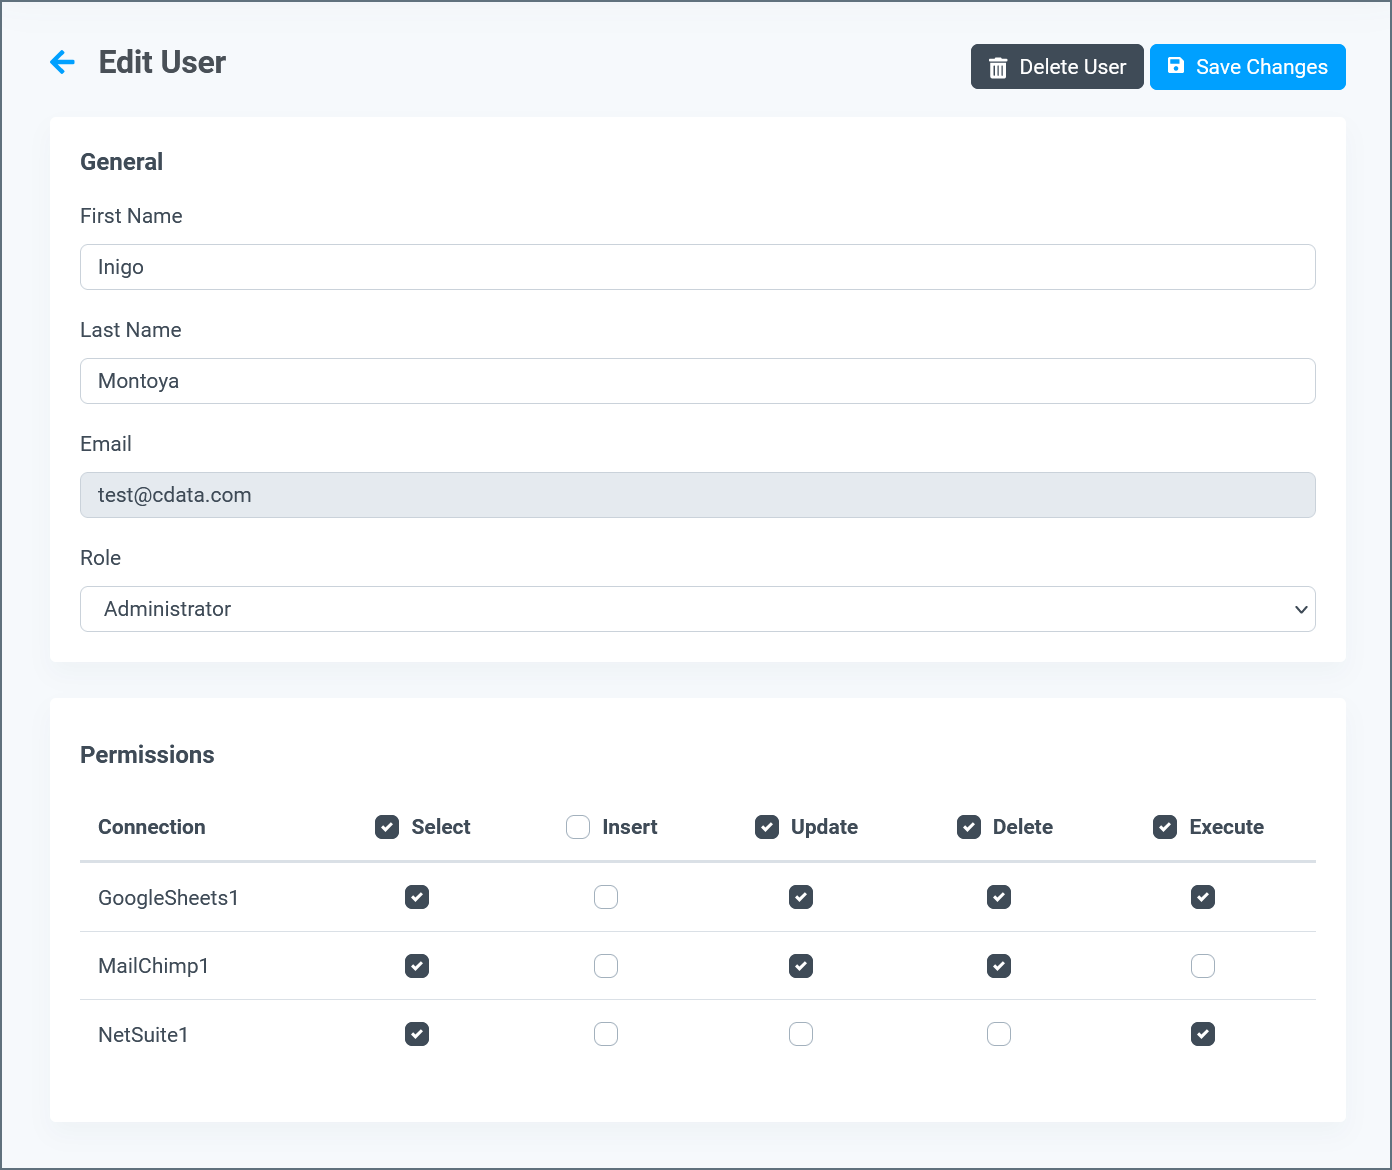Check Insert for NetSuite1
Viewport: 1392px width, 1170px height.
click(x=606, y=1034)
